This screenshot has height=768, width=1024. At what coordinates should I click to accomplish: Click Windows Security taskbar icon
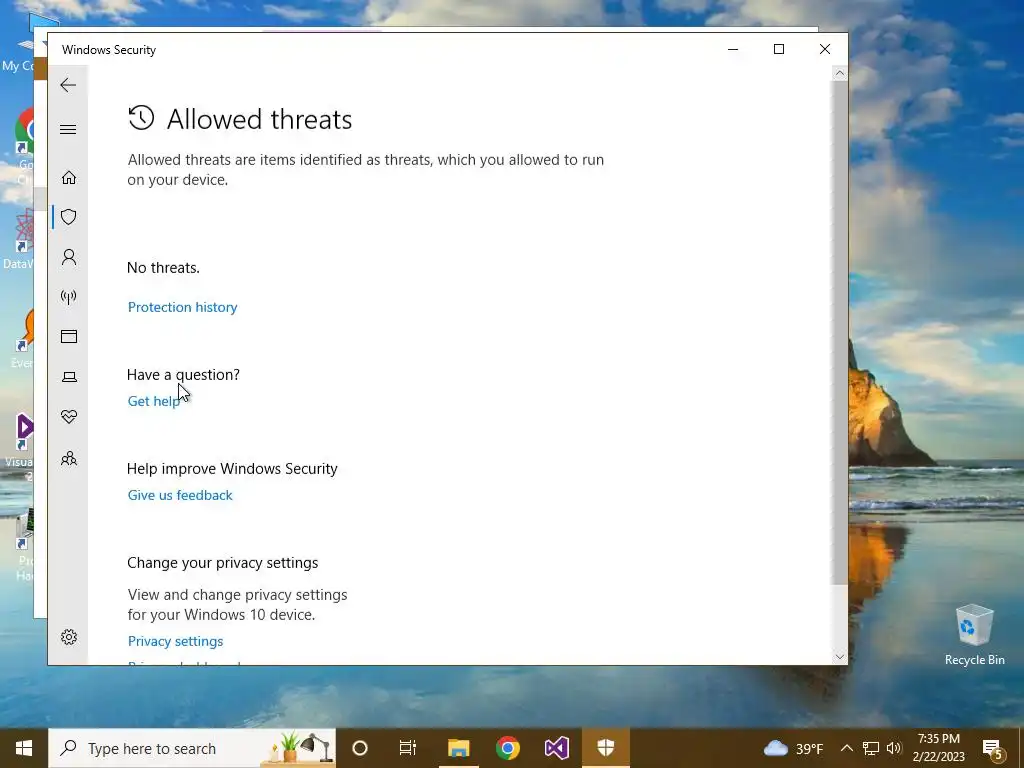606,748
